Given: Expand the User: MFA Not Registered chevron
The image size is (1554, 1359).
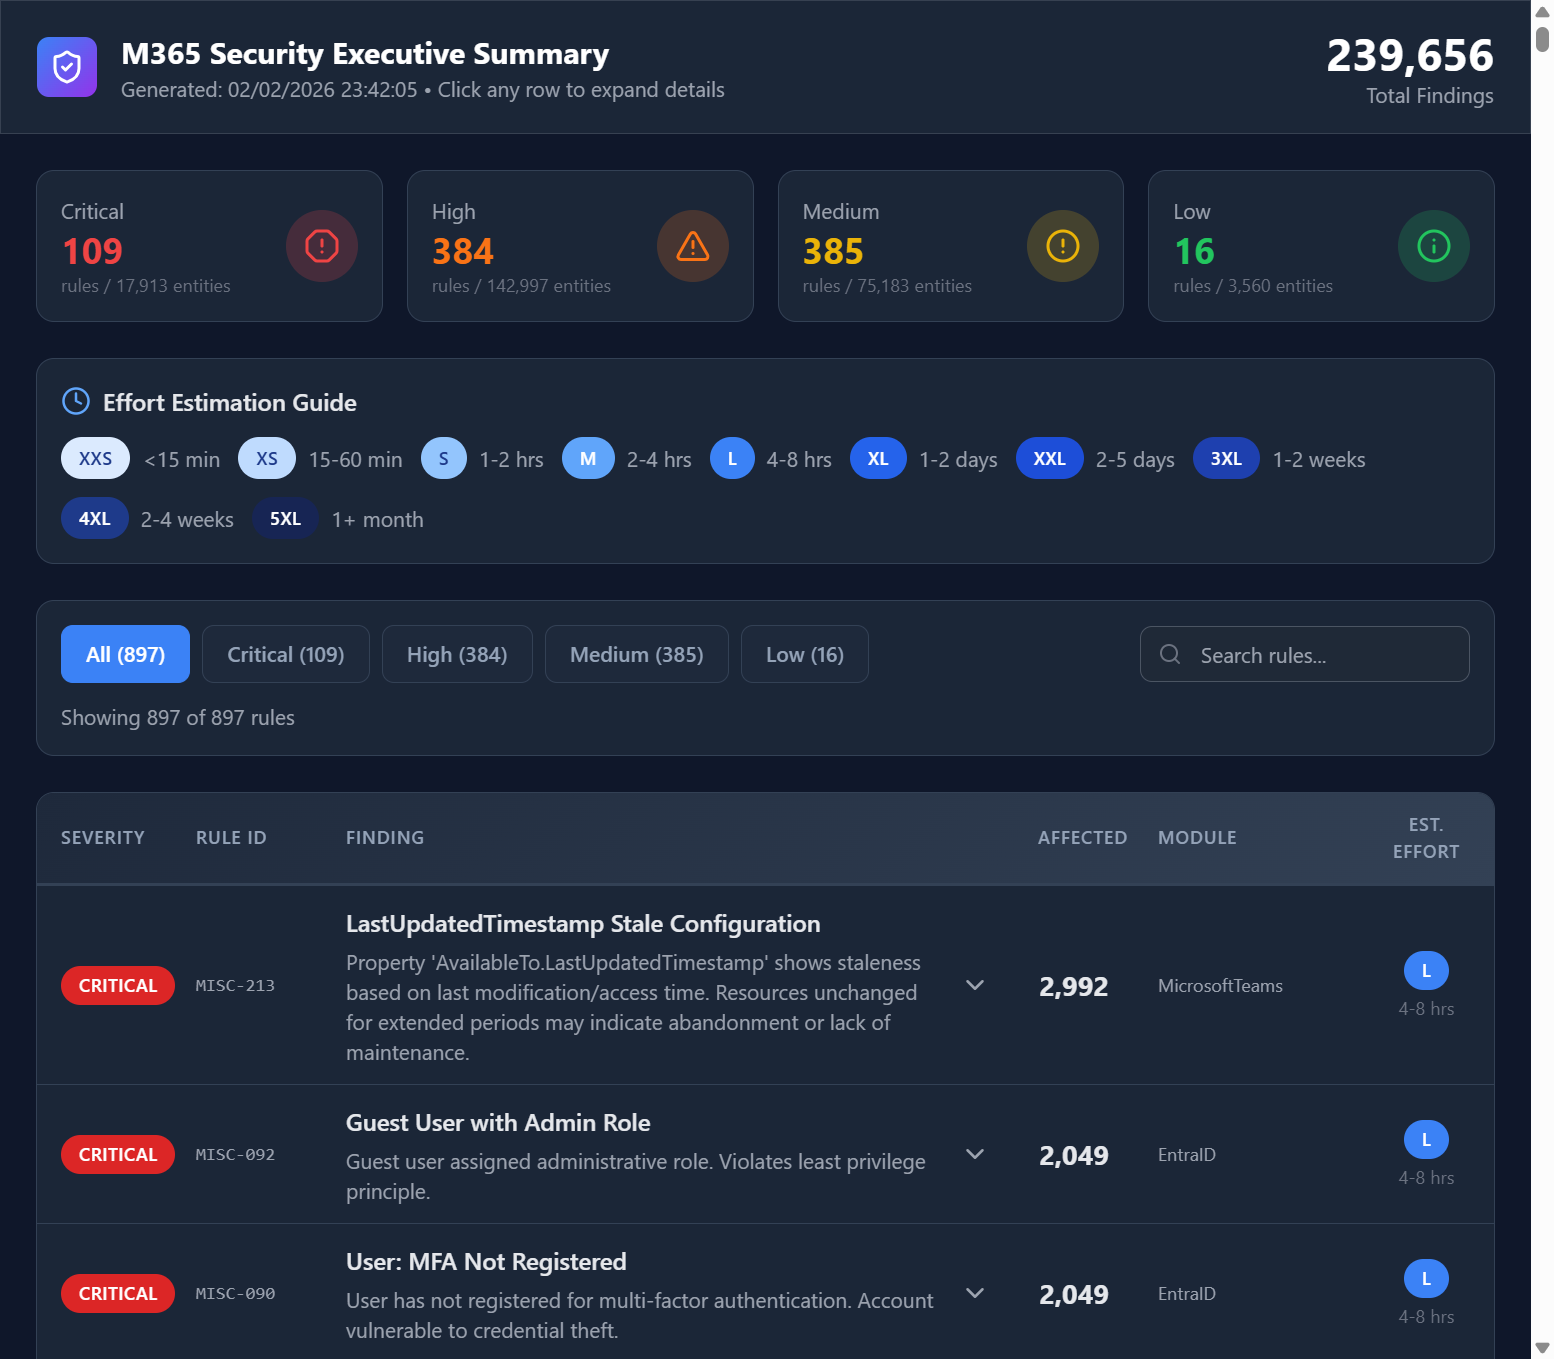Looking at the screenshot, I should (x=975, y=1293).
